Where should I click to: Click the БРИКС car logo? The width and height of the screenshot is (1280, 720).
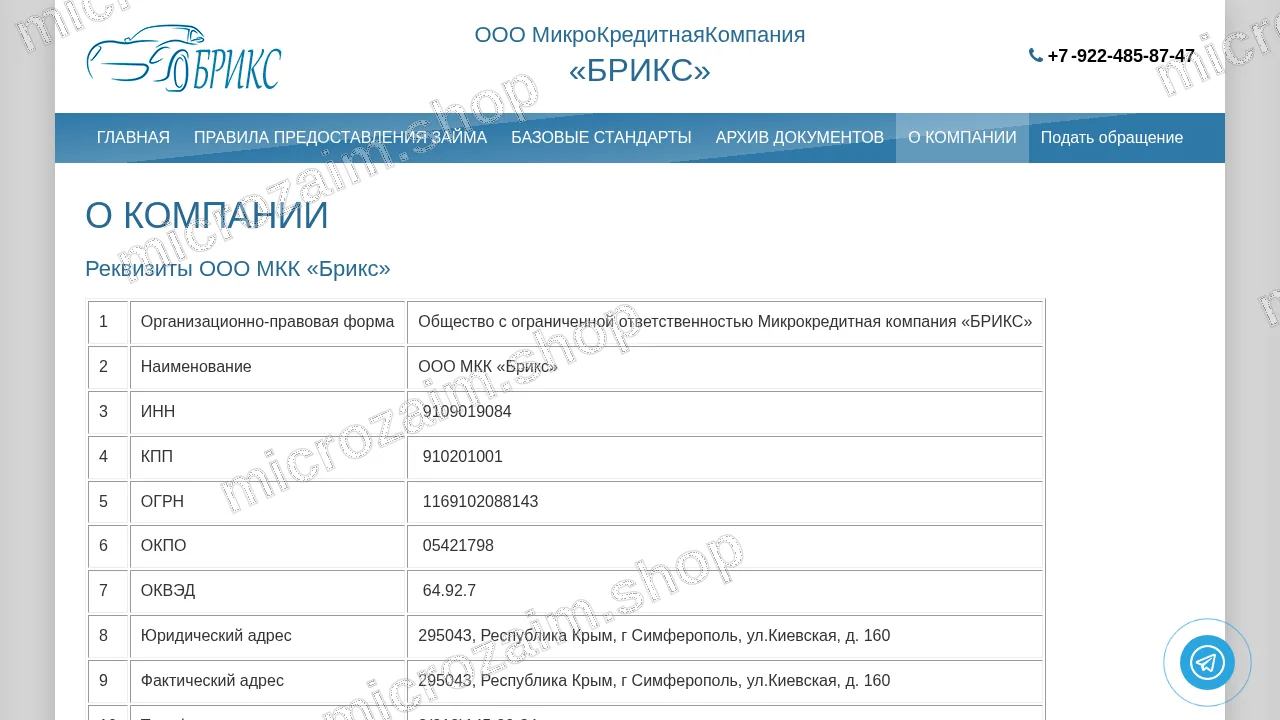click(184, 58)
